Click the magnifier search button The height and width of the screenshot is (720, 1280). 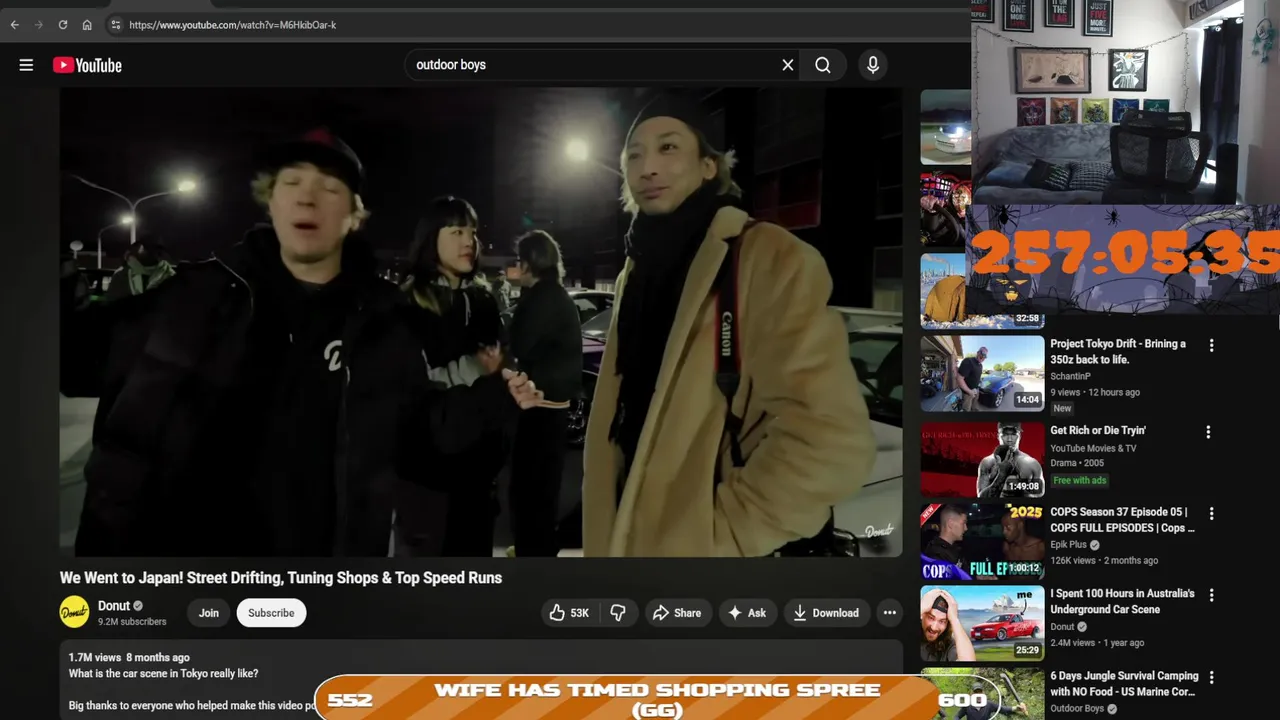pyautogui.click(x=822, y=65)
